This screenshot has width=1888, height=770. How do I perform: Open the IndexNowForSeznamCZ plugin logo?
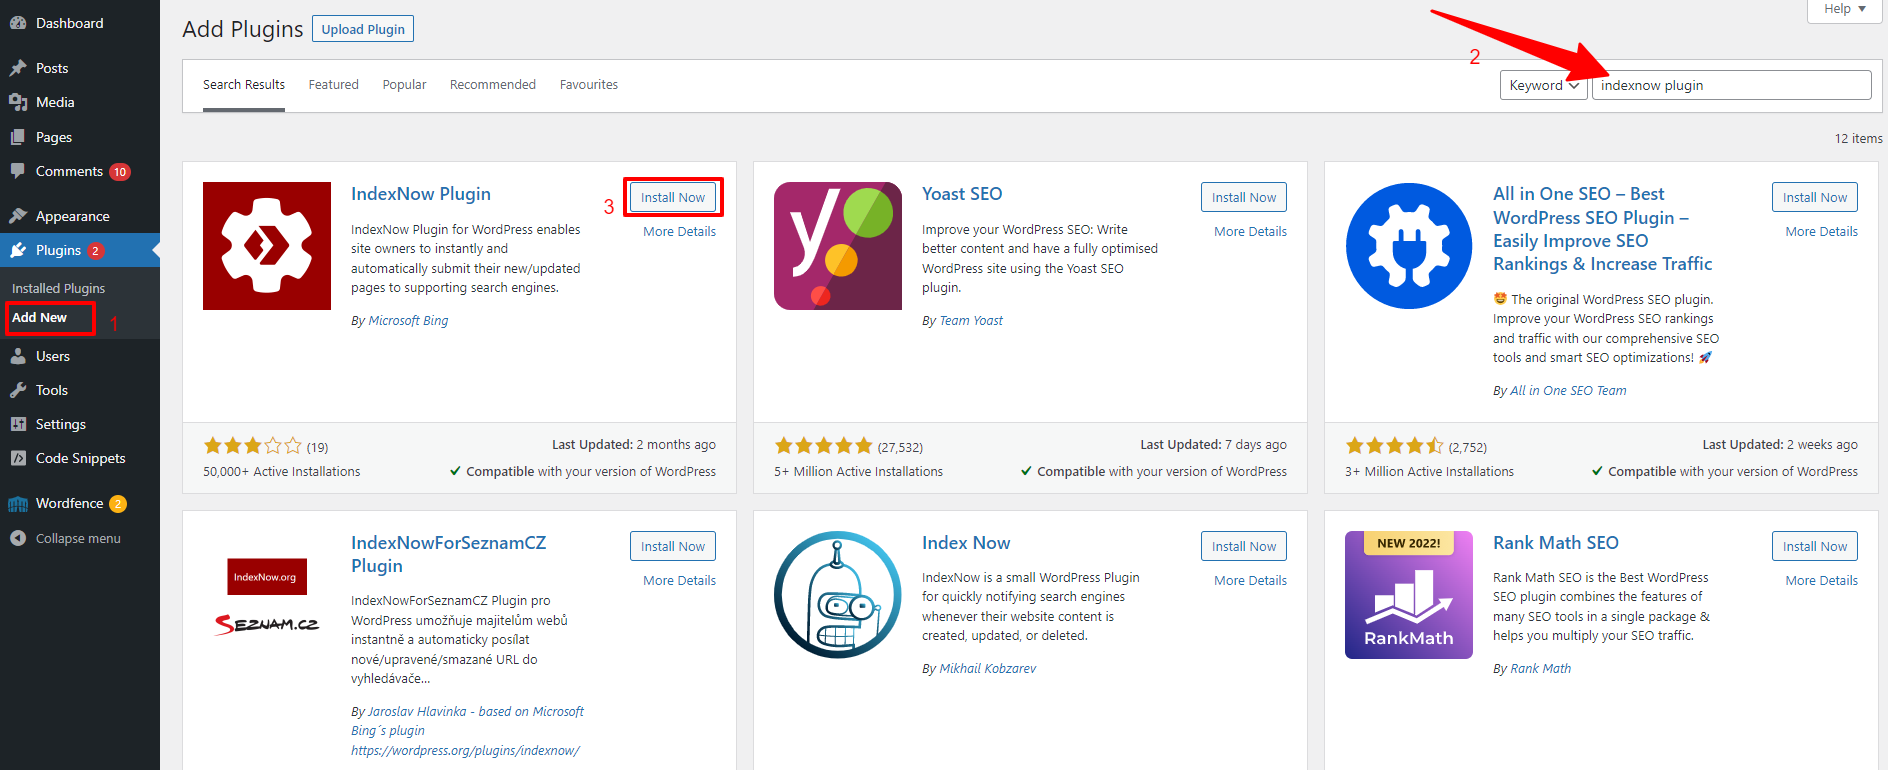[x=267, y=595]
